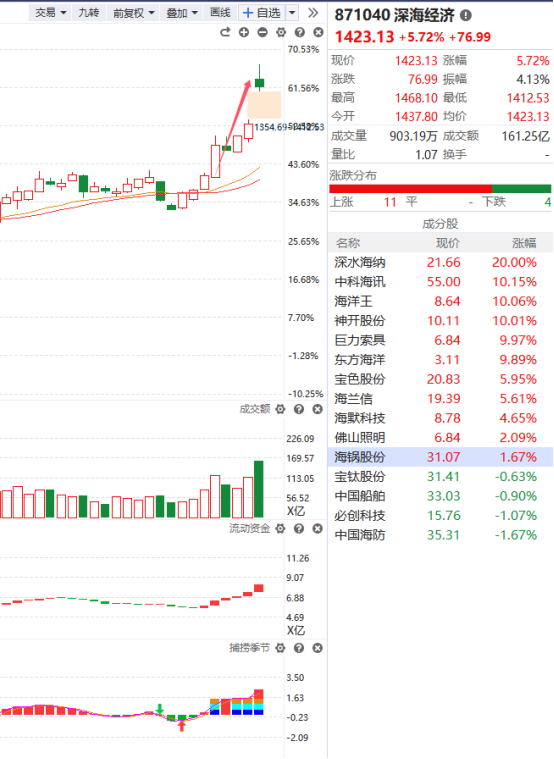Select 宝色股份 stock row
The image size is (554, 759).
point(440,380)
